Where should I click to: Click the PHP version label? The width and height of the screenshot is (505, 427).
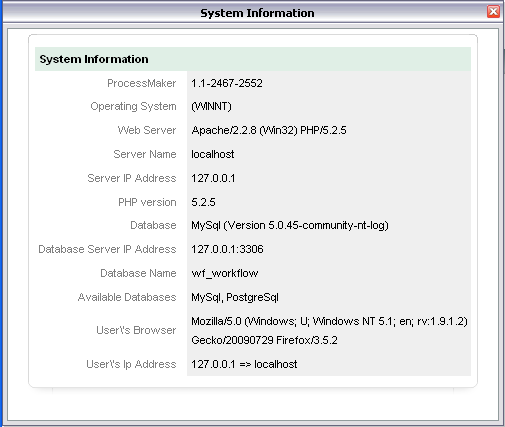pyautogui.click(x=147, y=202)
